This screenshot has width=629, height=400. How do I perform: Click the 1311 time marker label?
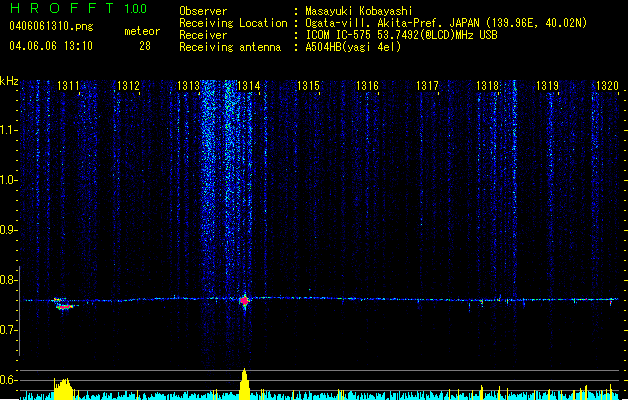[x=68, y=86]
